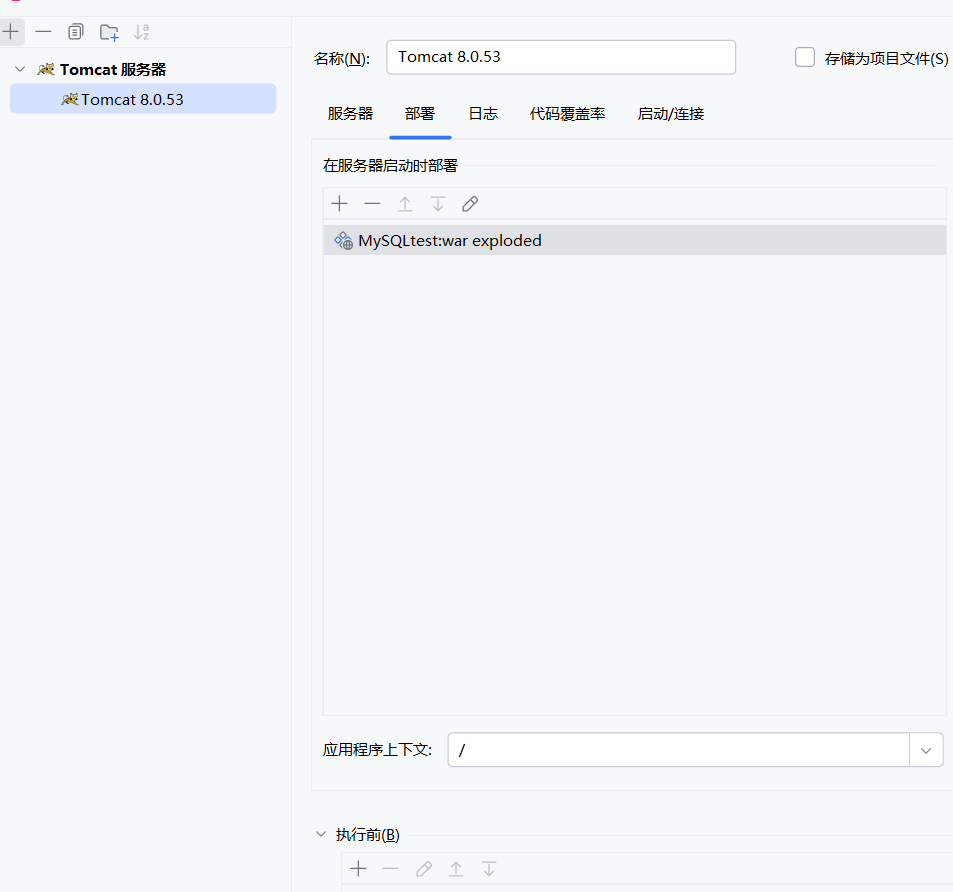
Task: Switch to the 部署 tab
Action: coord(420,114)
